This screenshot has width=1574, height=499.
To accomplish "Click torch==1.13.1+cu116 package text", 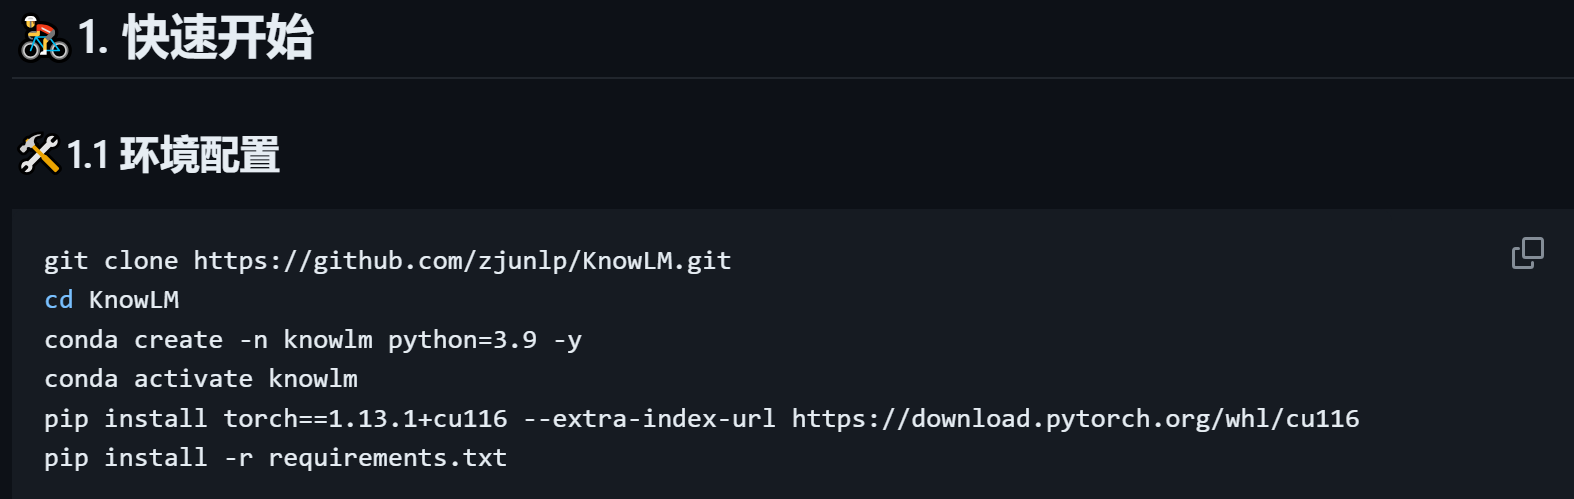I will pos(365,419).
